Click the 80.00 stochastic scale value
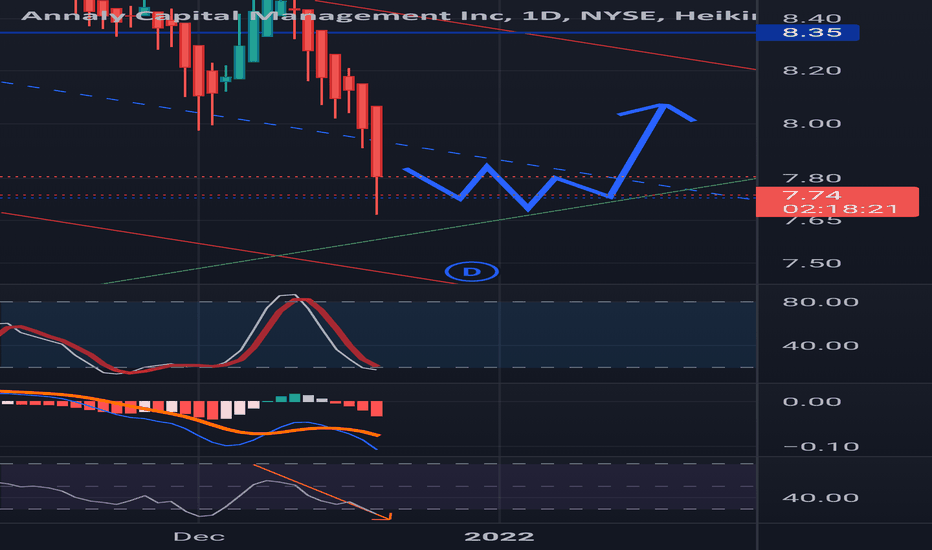 pos(820,301)
